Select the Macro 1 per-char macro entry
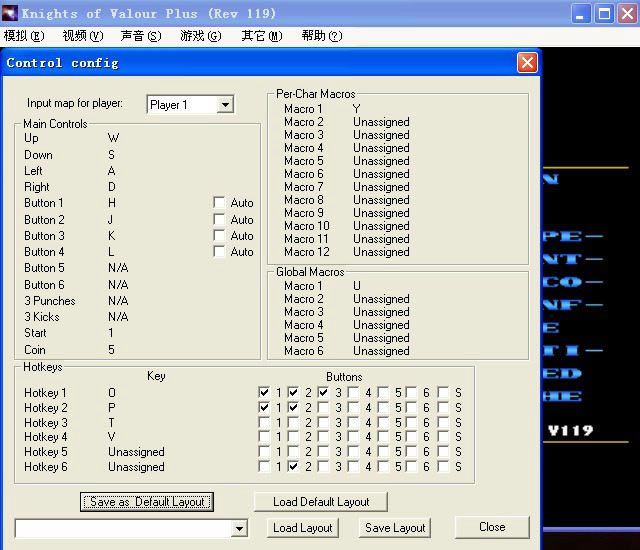The height and width of the screenshot is (550, 640). point(303,109)
